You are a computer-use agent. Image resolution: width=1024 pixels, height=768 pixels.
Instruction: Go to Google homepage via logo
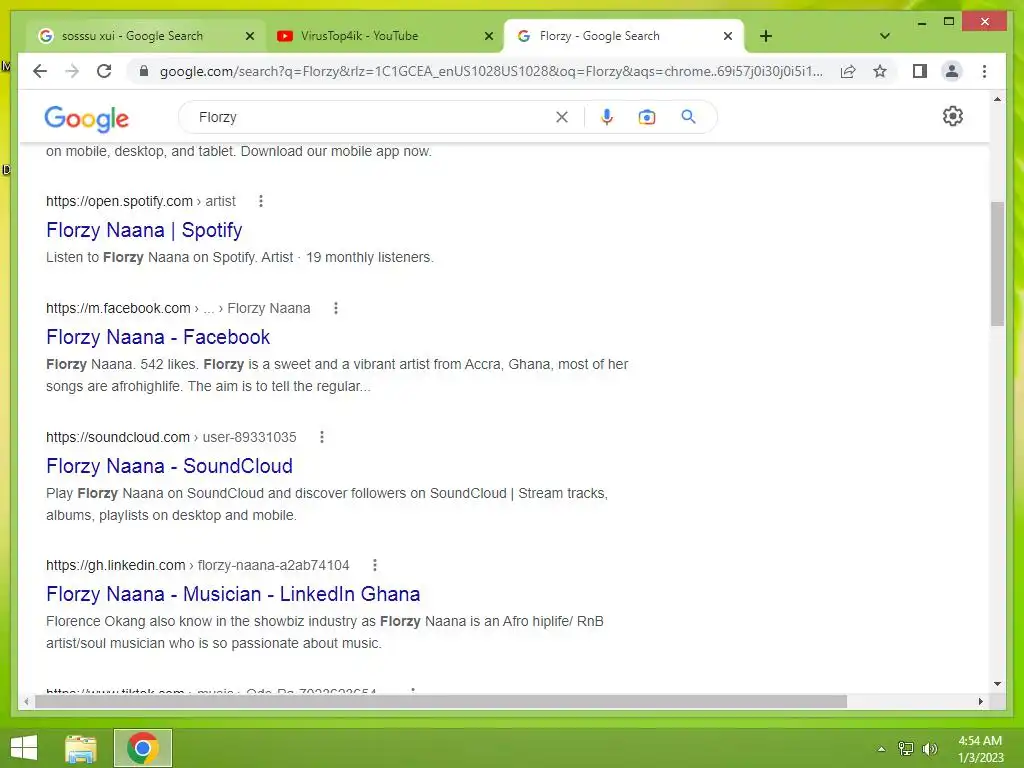(86, 118)
